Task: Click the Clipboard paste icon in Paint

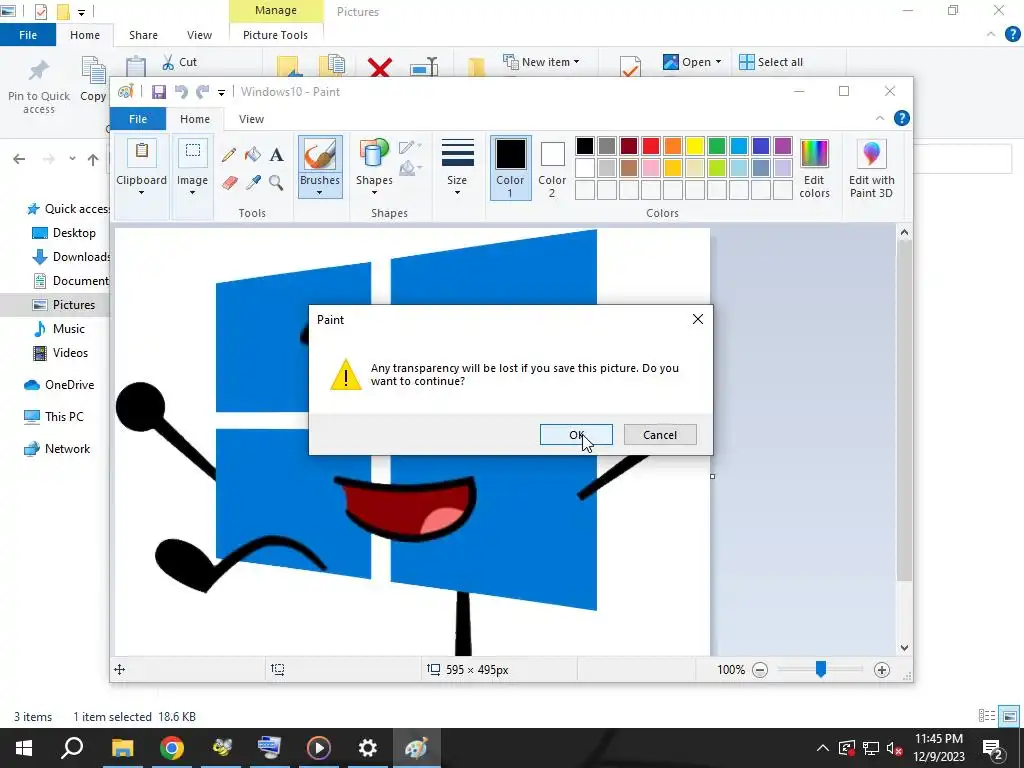Action: pyautogui.click(x=141, y=153)
